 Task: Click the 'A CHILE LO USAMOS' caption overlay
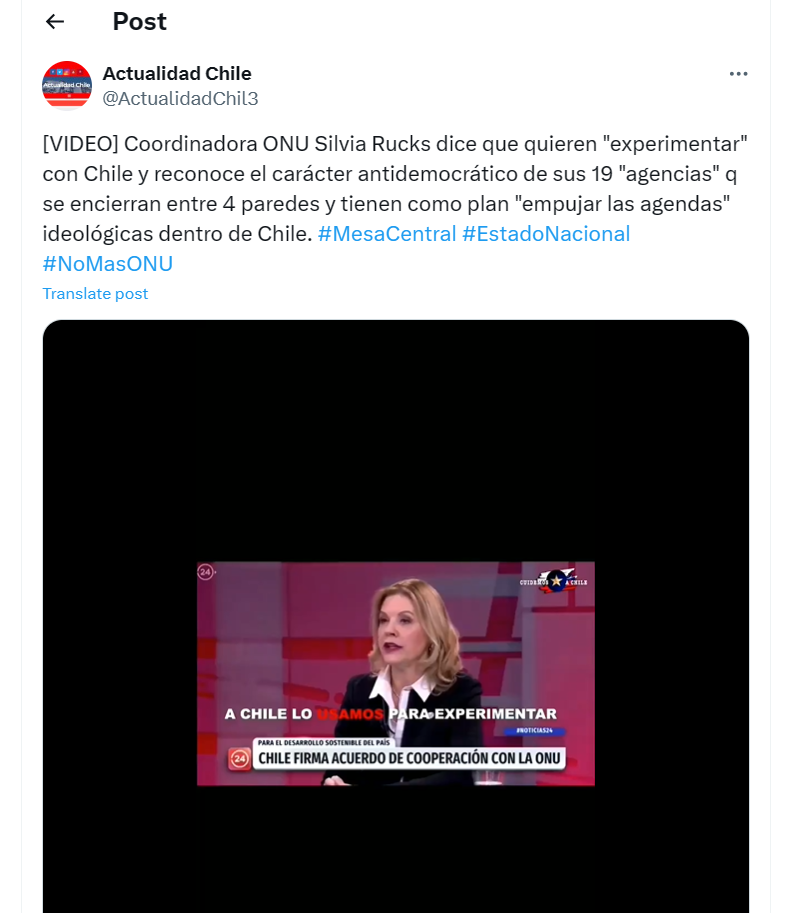[391, 714]
